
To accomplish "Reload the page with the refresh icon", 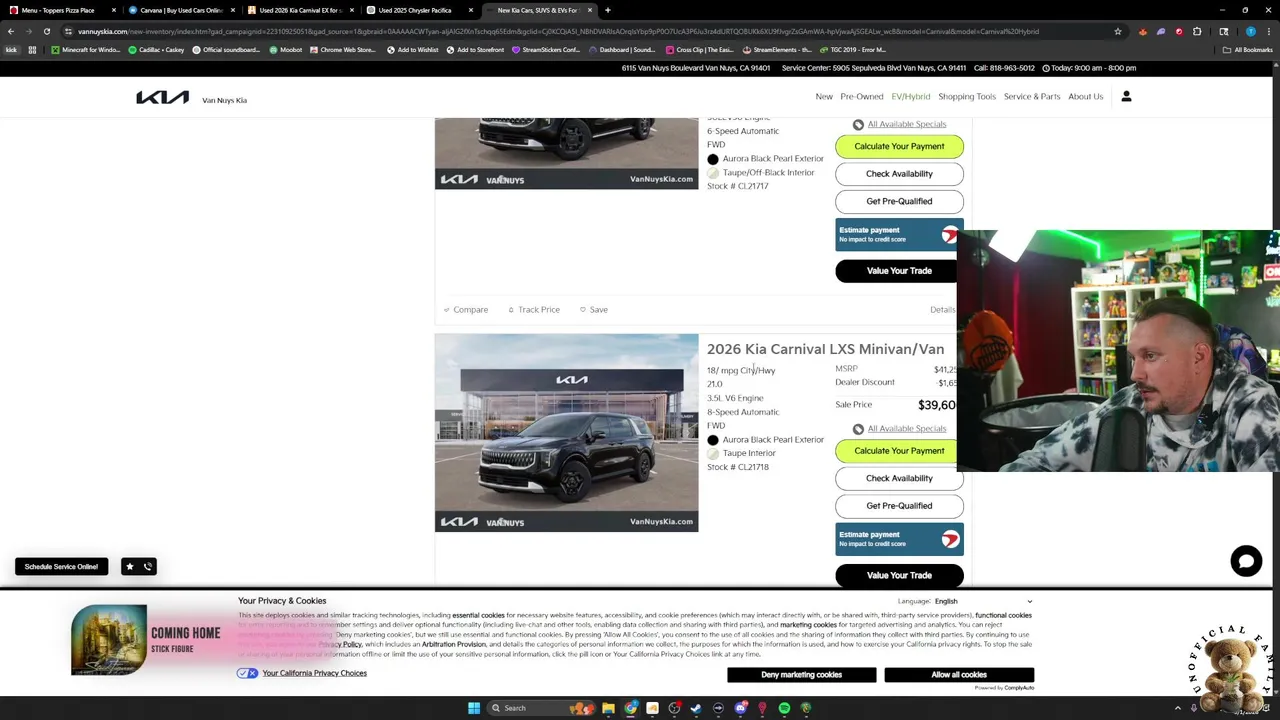I will [x=46, y=31].
